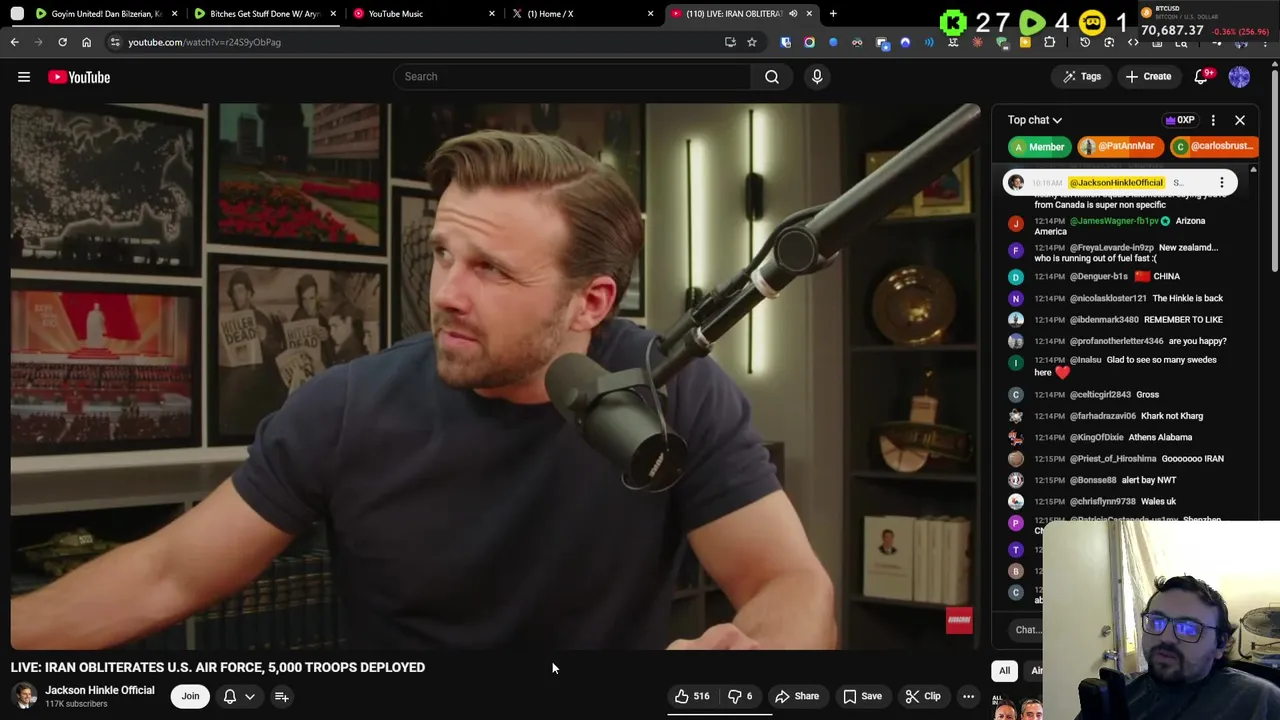Viewport: 1280px width, 720px height.
Task: Click the search magnifier button
Action: [772, 77]
